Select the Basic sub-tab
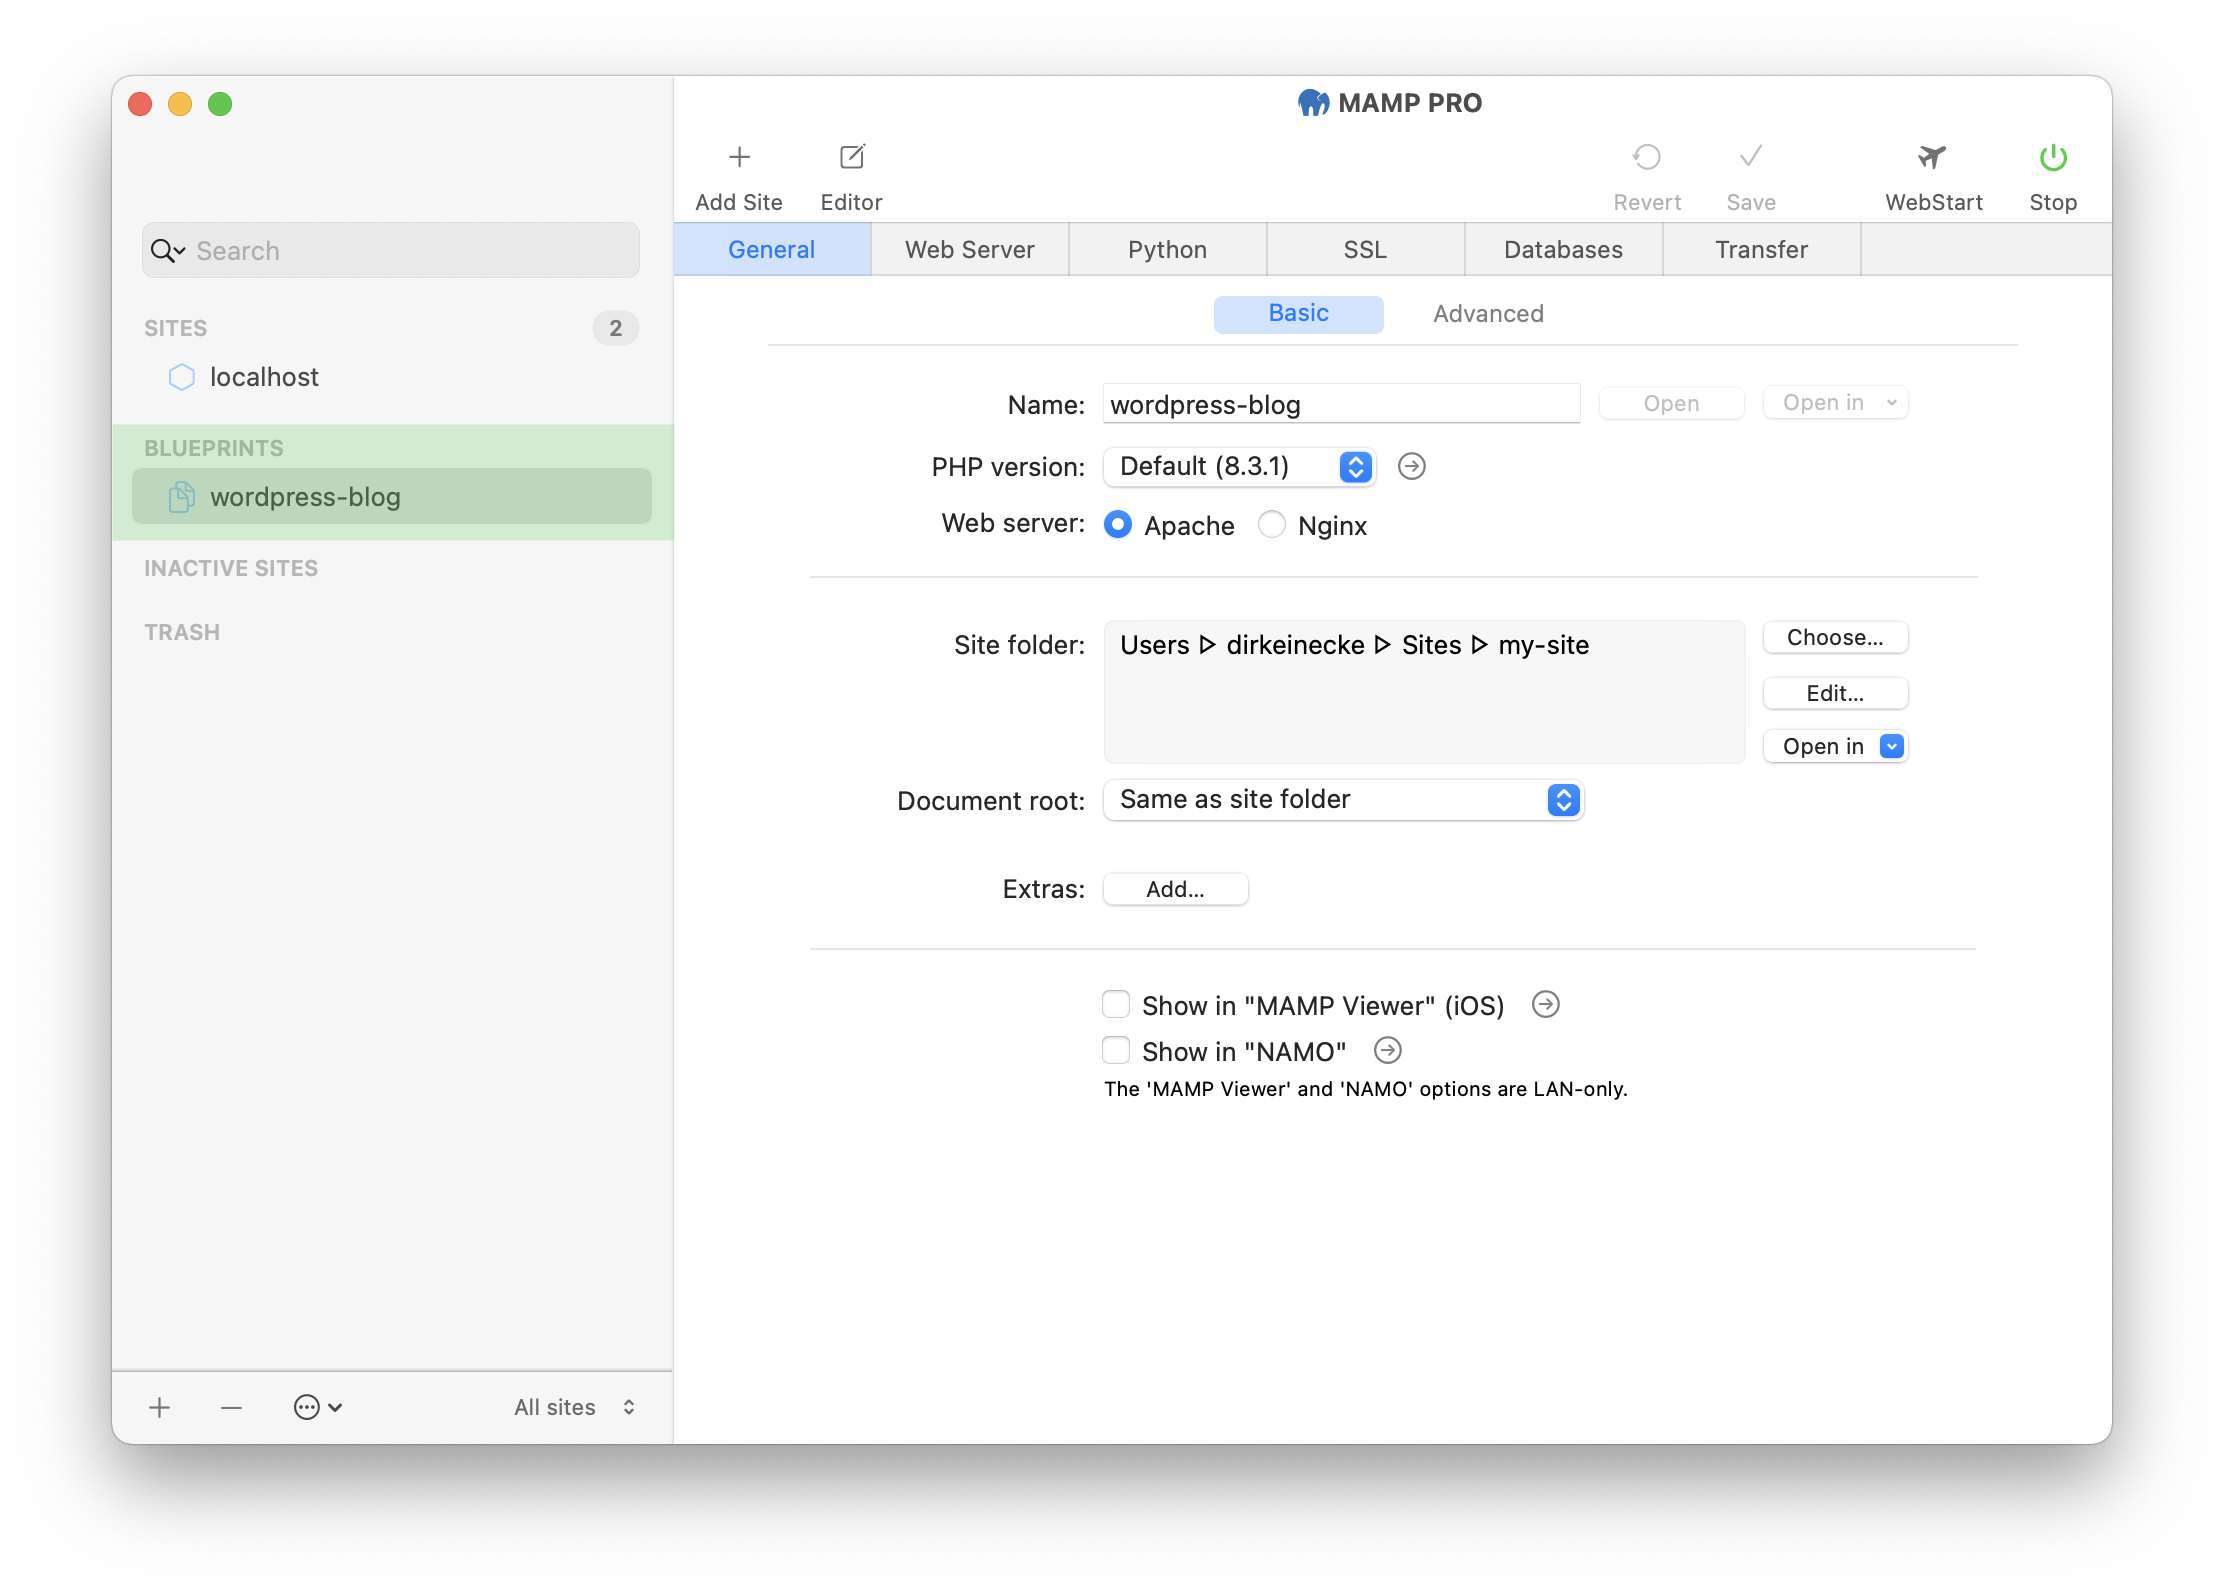 point(1299,314)
